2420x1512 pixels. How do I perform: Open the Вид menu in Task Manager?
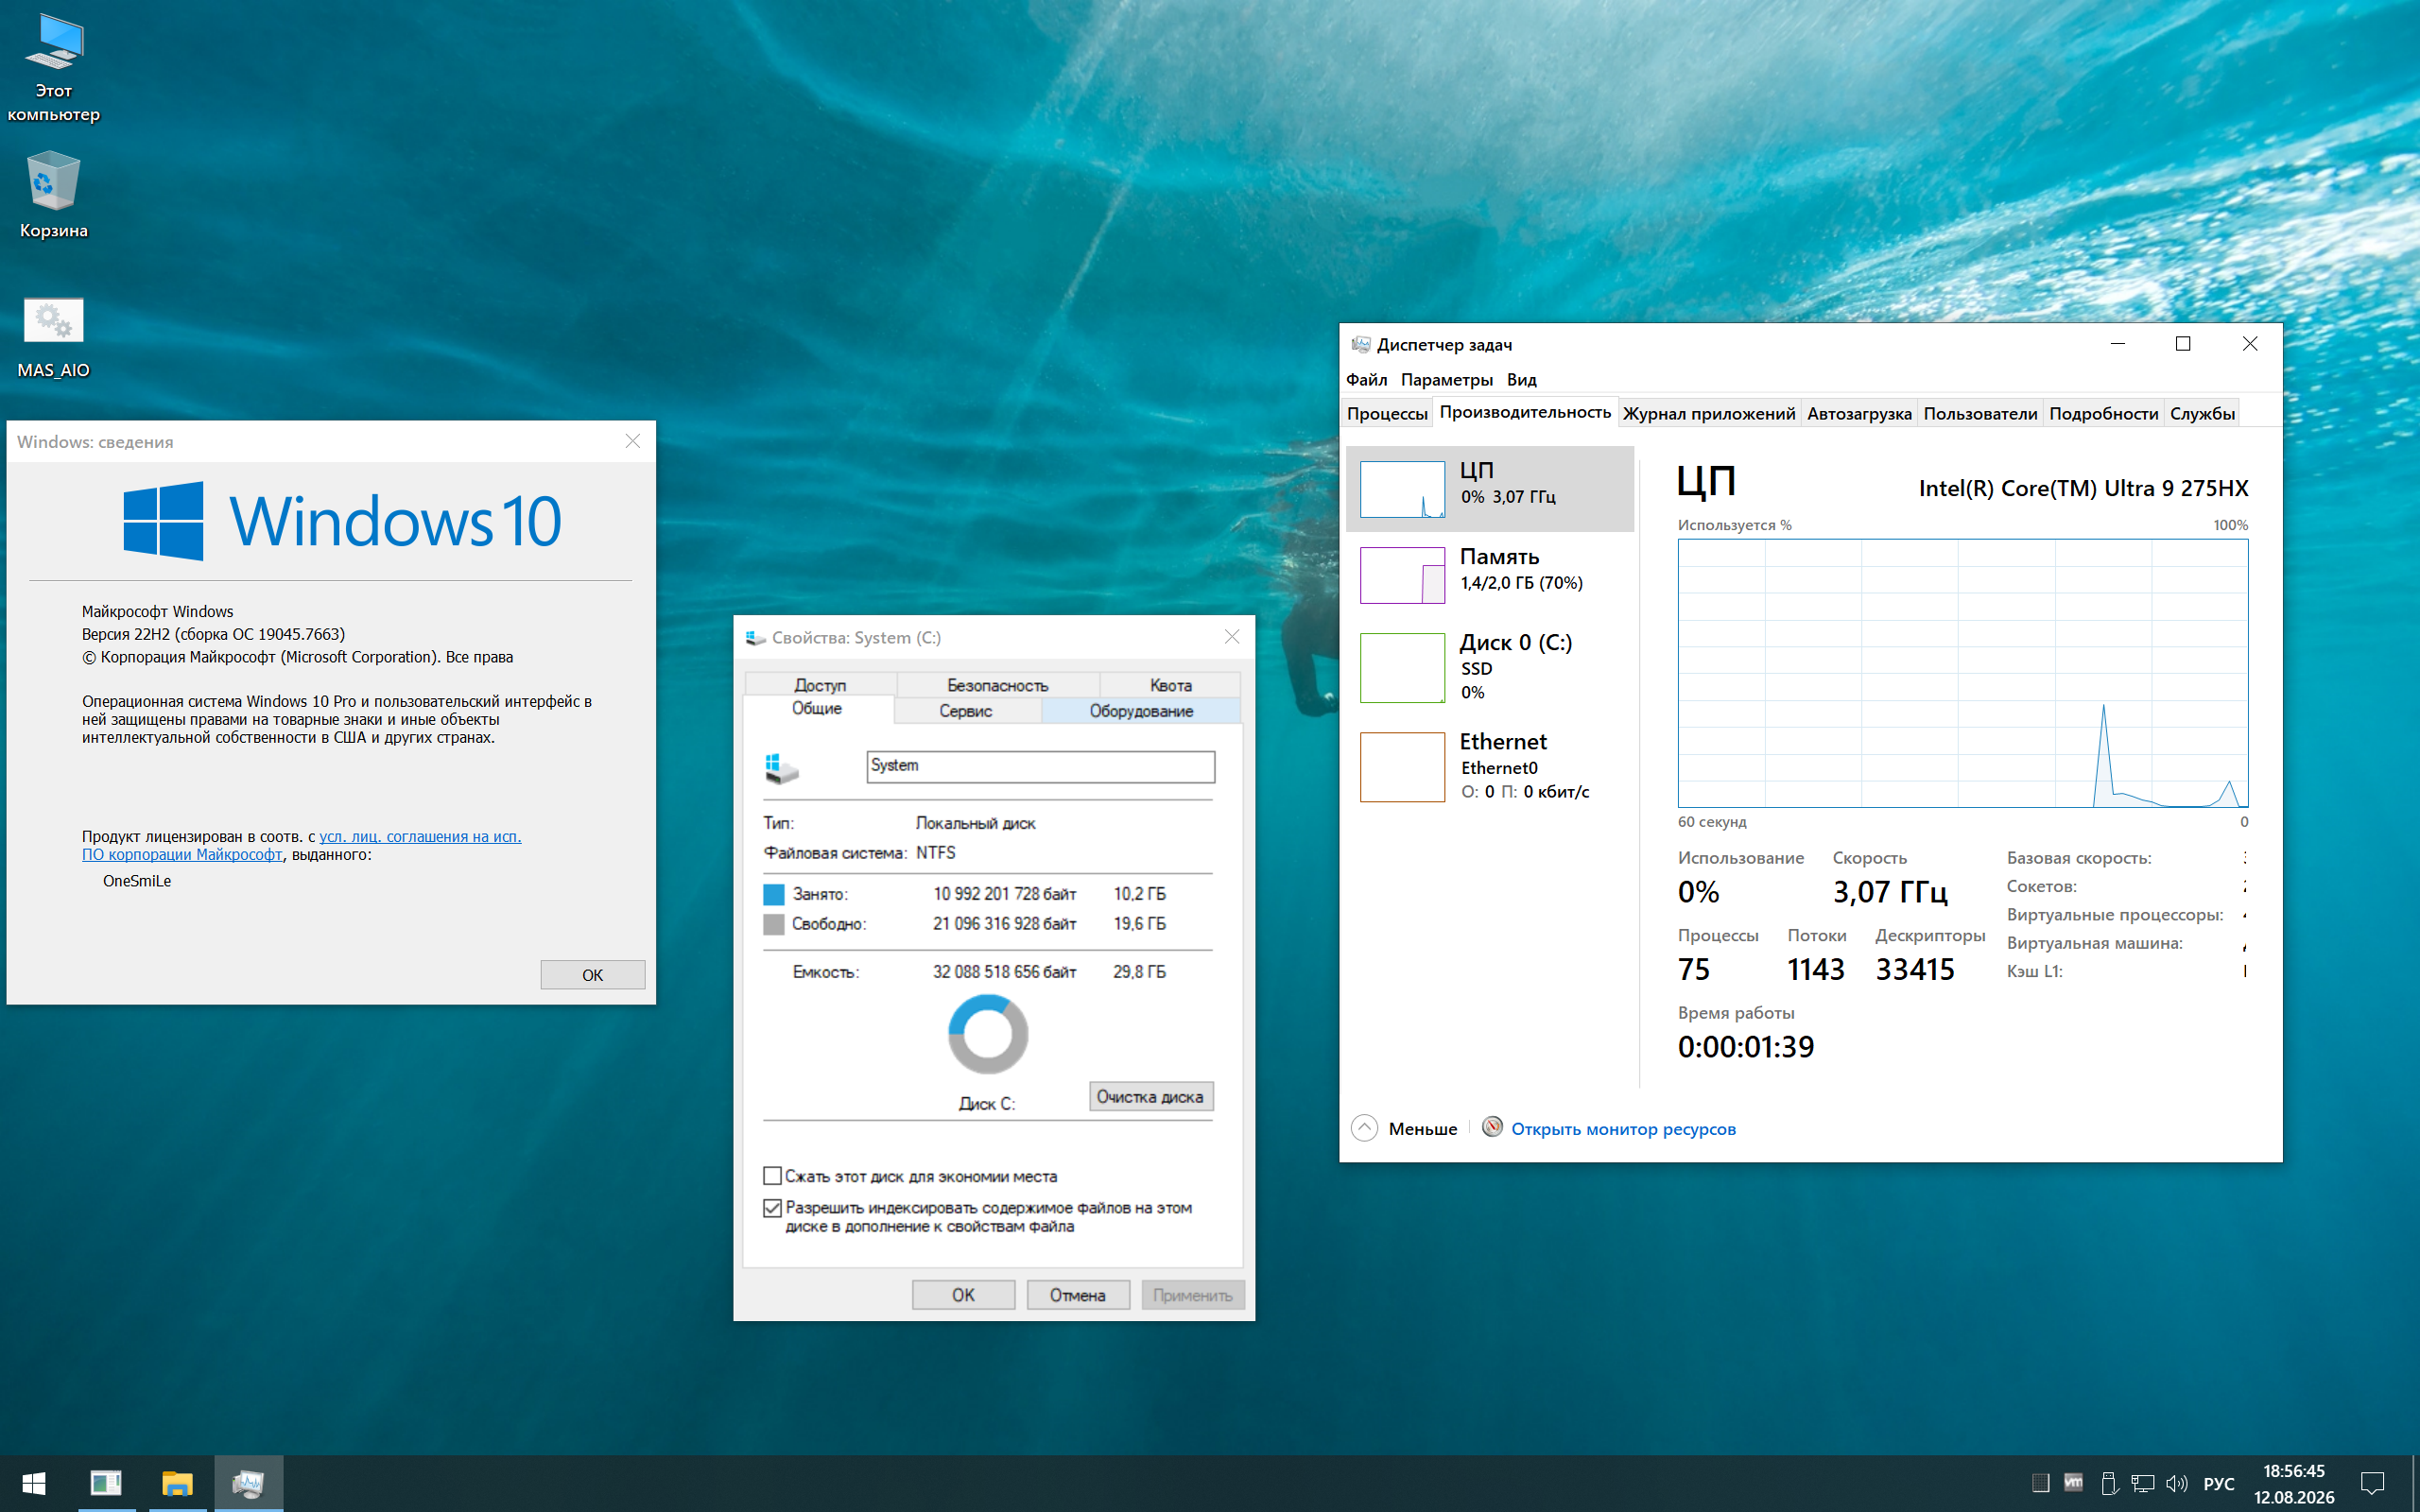1521,380
